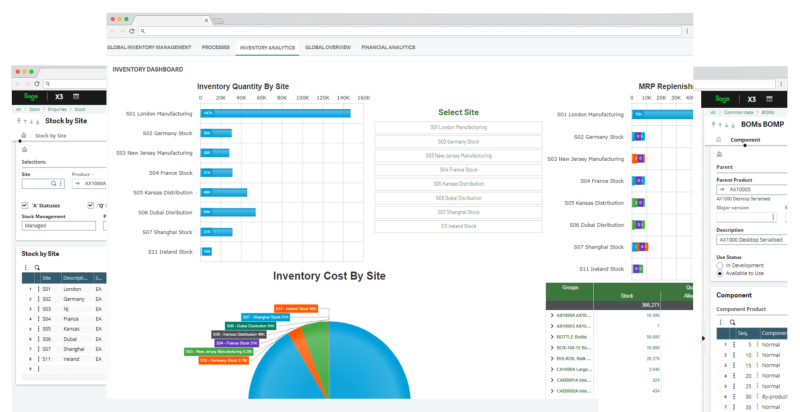
Task: Search the Component grid in BOMs window
Action: [x=732, y=322]
